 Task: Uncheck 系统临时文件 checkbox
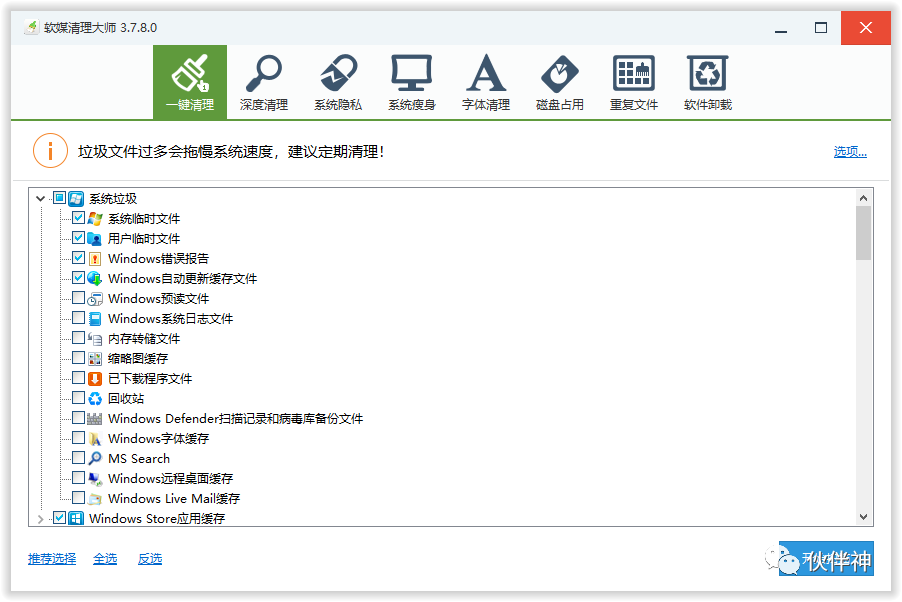coord(78,218)
